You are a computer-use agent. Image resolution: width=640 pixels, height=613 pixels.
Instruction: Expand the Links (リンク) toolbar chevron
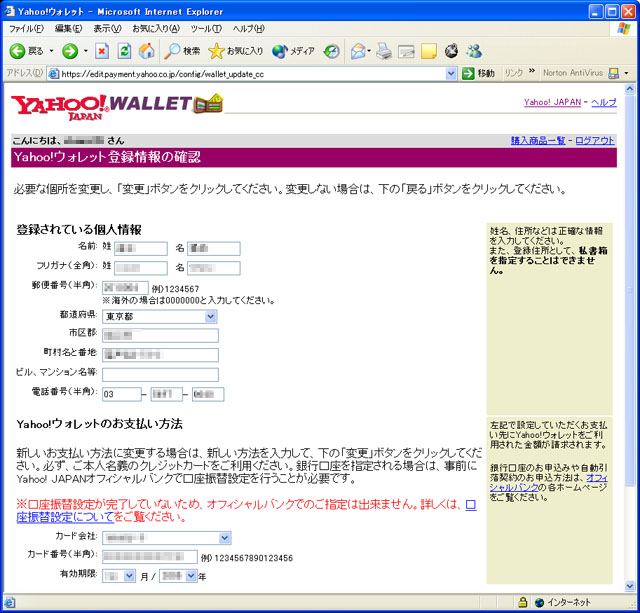[x=532, y=71]
